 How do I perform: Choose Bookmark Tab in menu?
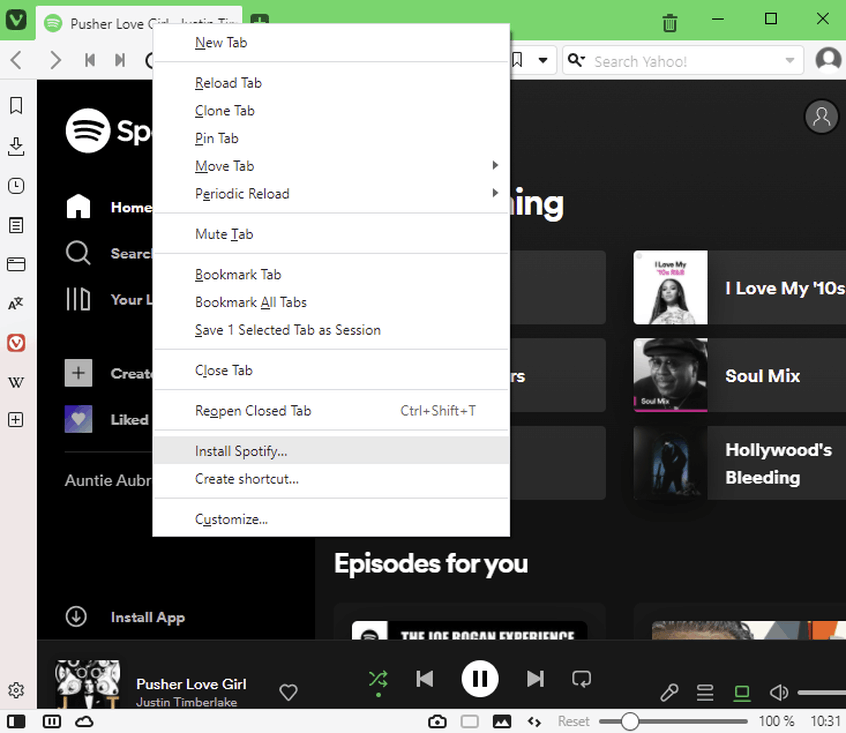tap(331, 275)
